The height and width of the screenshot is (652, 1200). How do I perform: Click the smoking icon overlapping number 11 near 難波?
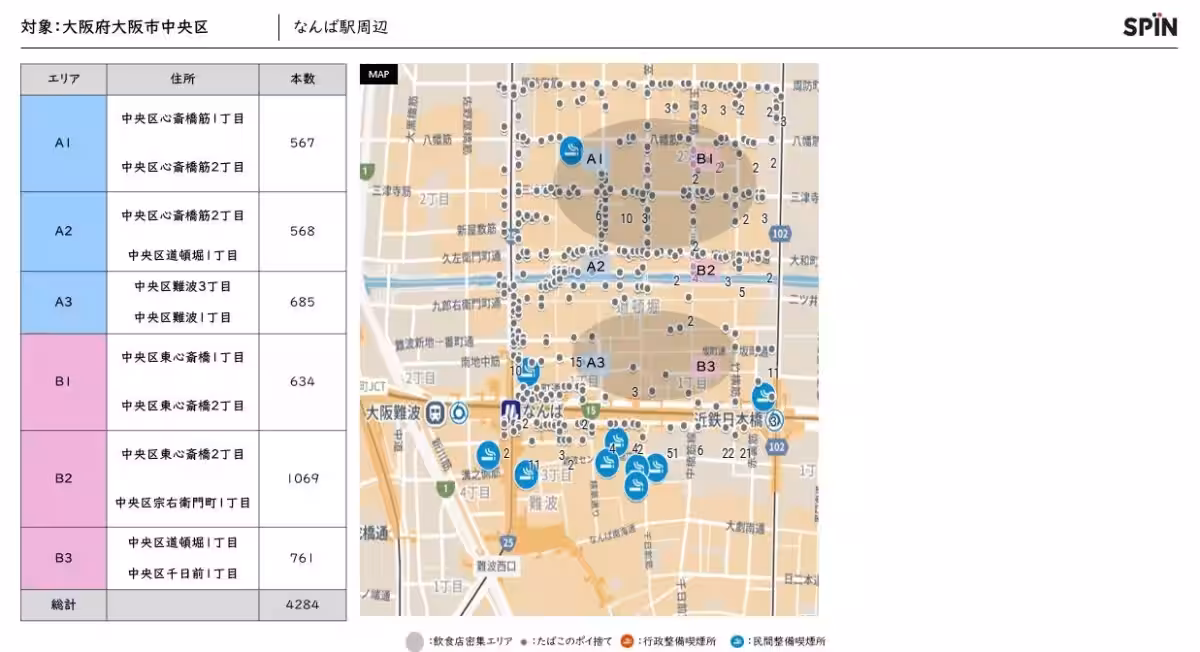526,474
